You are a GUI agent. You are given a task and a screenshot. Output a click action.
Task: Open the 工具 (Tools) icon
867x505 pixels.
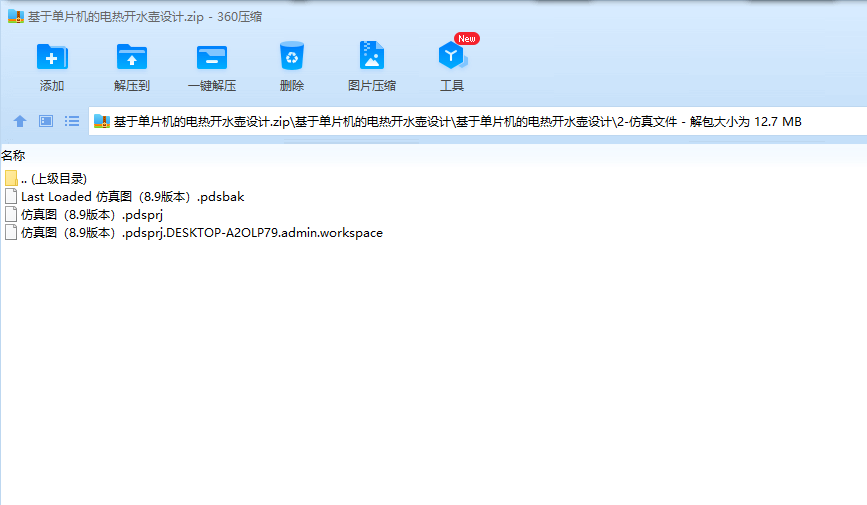point(452,55)
